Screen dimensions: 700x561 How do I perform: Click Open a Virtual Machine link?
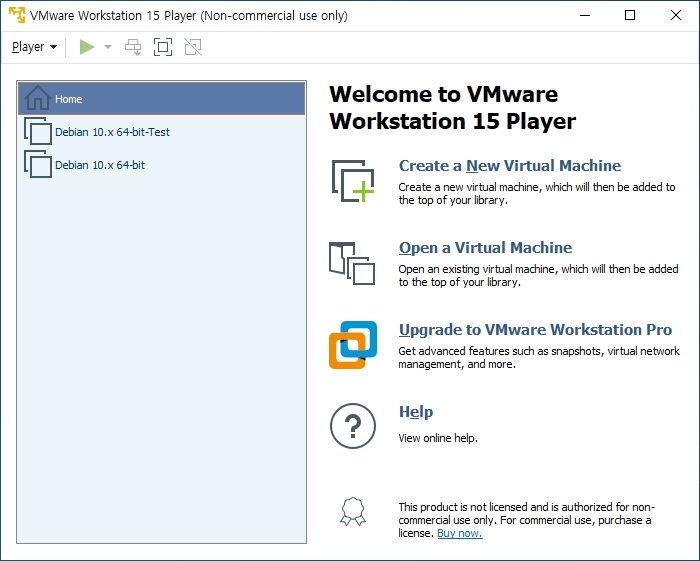[485, 248]
